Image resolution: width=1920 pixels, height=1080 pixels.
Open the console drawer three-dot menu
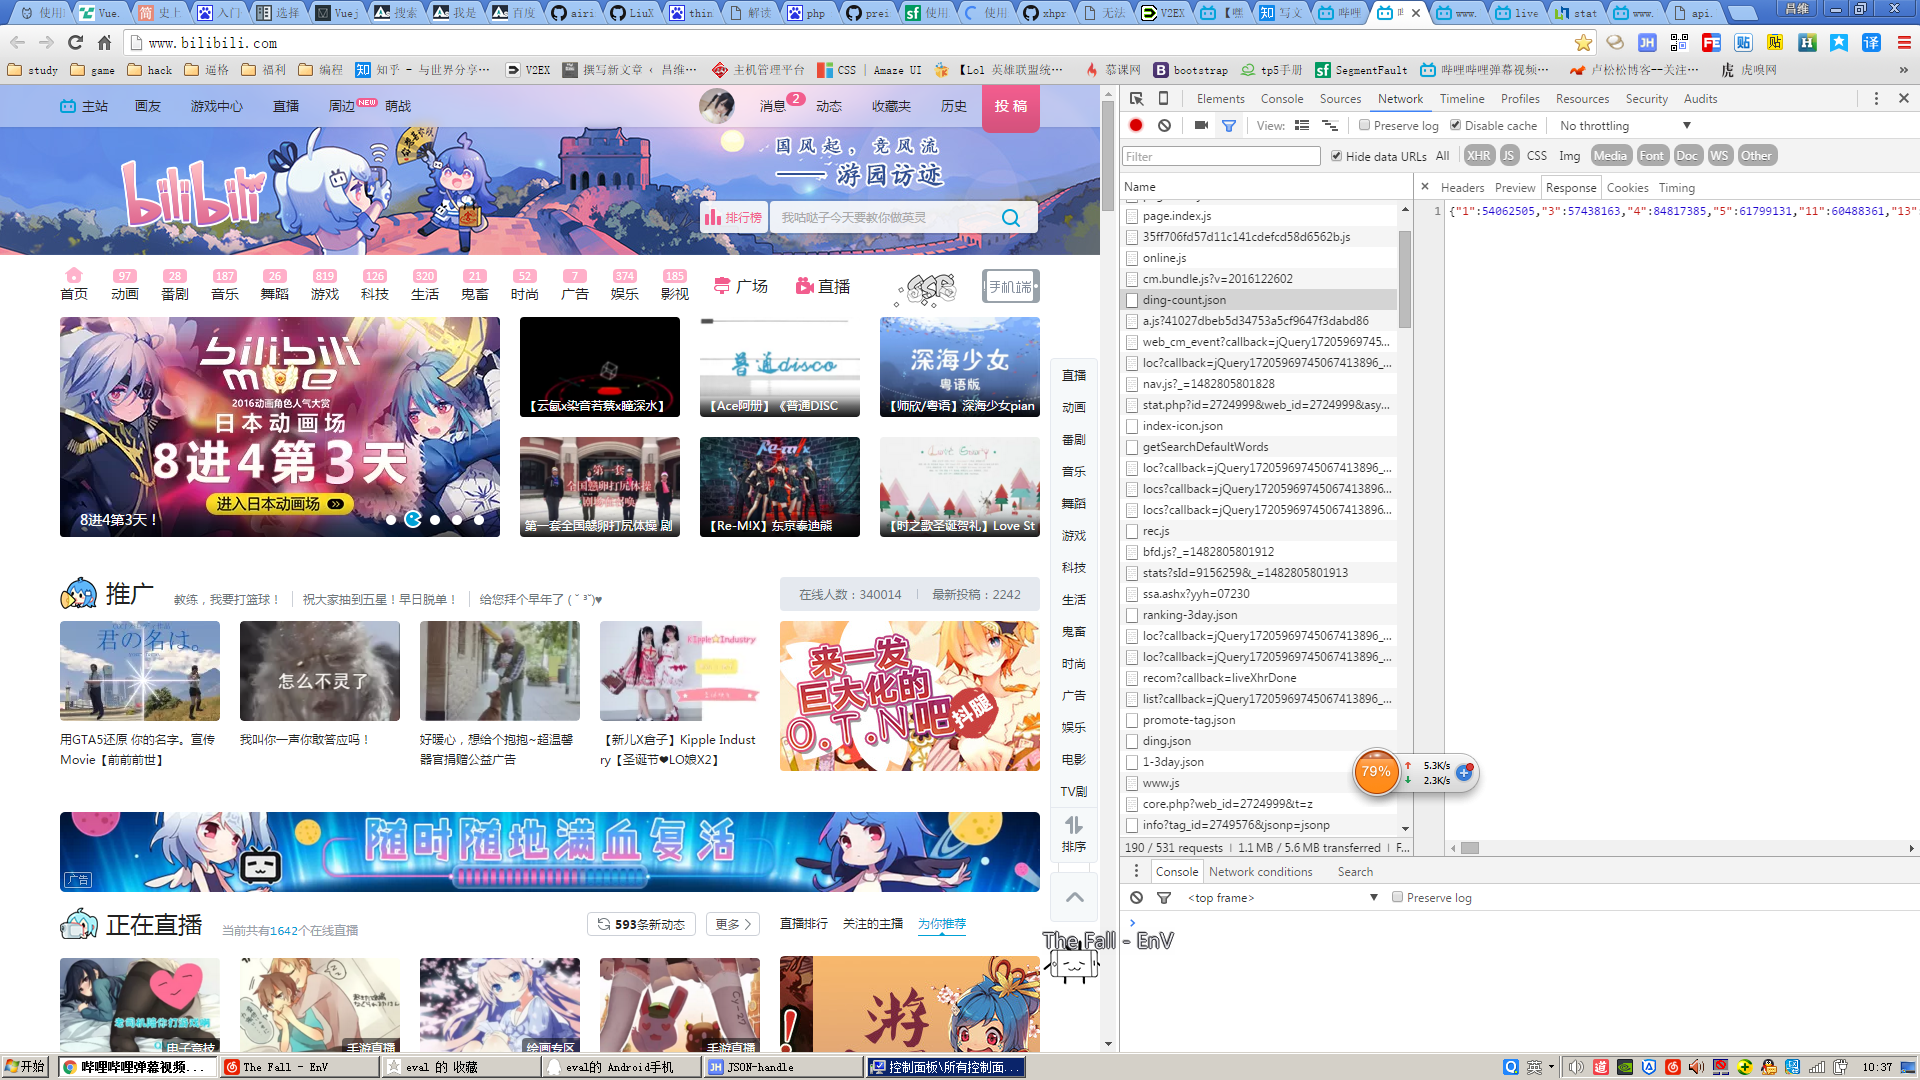tap(1136, 871)
